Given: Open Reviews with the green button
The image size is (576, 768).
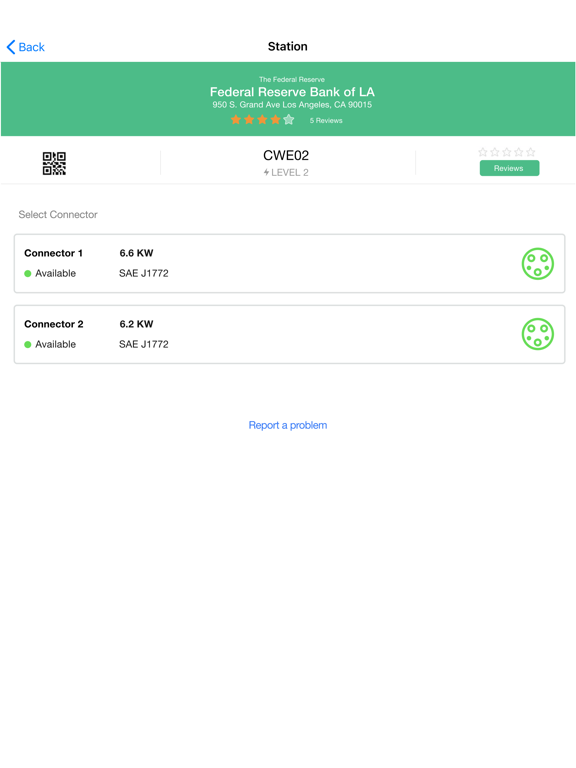Looking at the screenshot, I should pos(509,168).
